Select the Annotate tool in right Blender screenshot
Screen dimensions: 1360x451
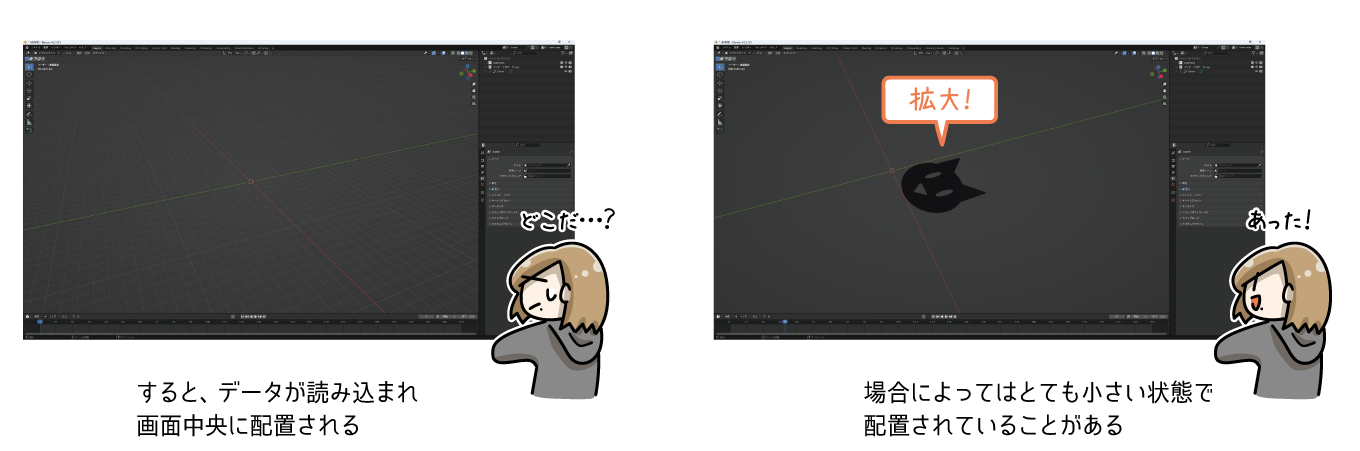click(x=720, y=114)
